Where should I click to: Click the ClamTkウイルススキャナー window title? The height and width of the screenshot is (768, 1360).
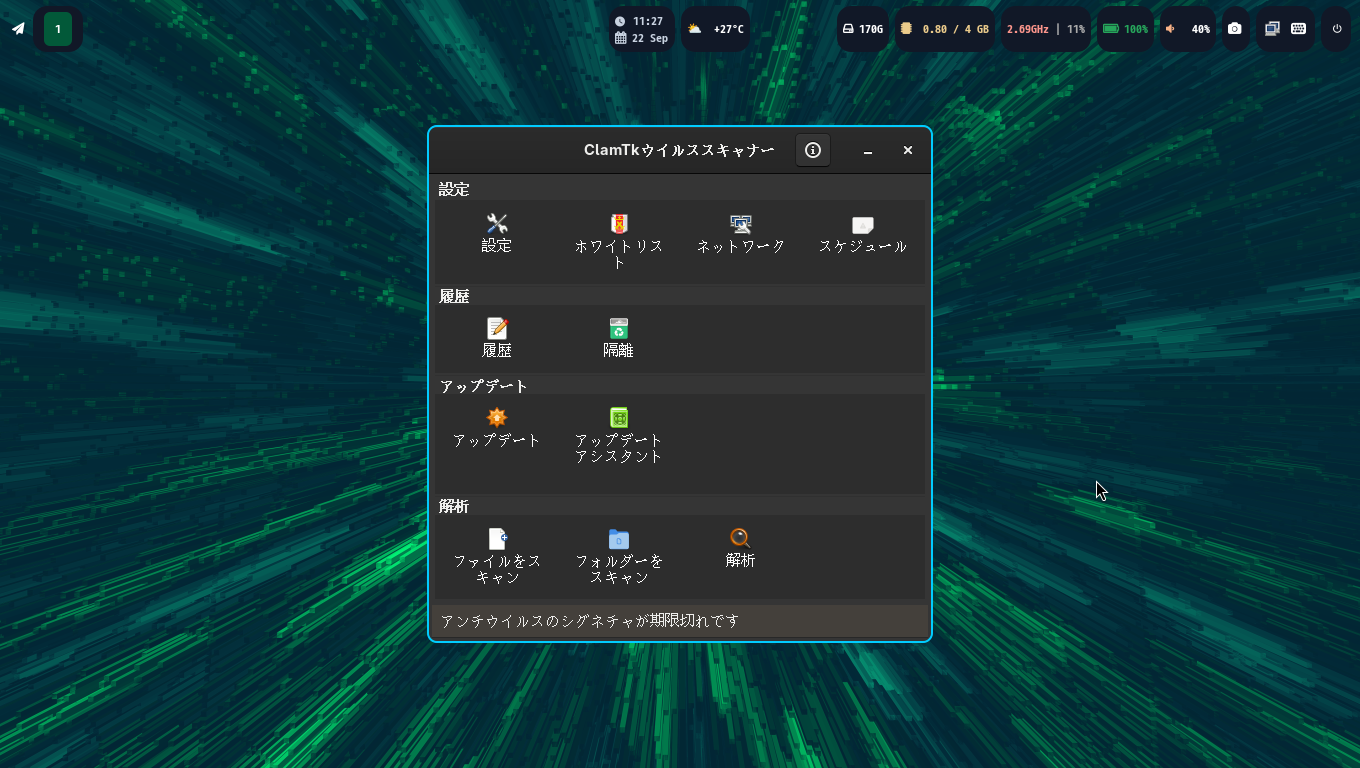coord(679,150)
